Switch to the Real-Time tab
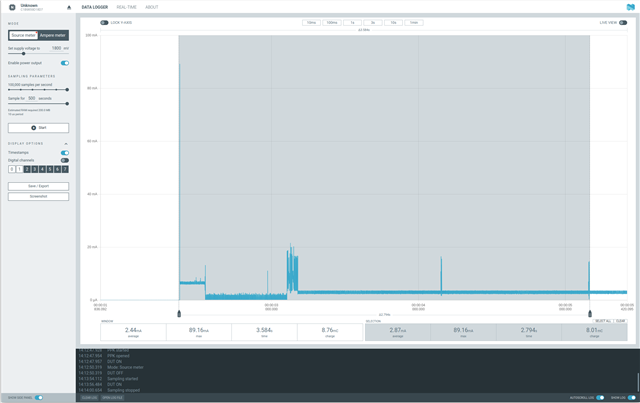 click(126, 7)
